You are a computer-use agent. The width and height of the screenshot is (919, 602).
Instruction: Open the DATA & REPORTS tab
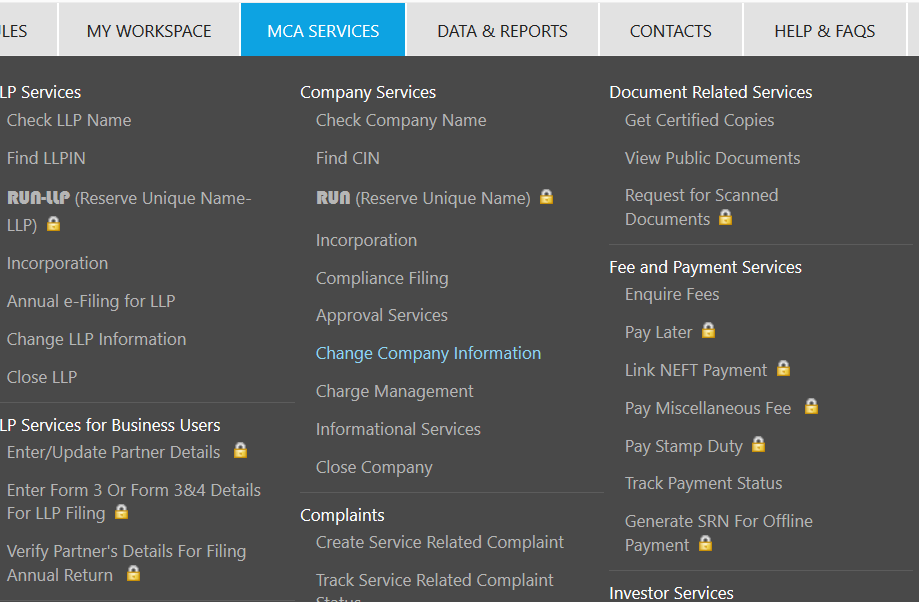pyautogui.click(x=502, y=30)
